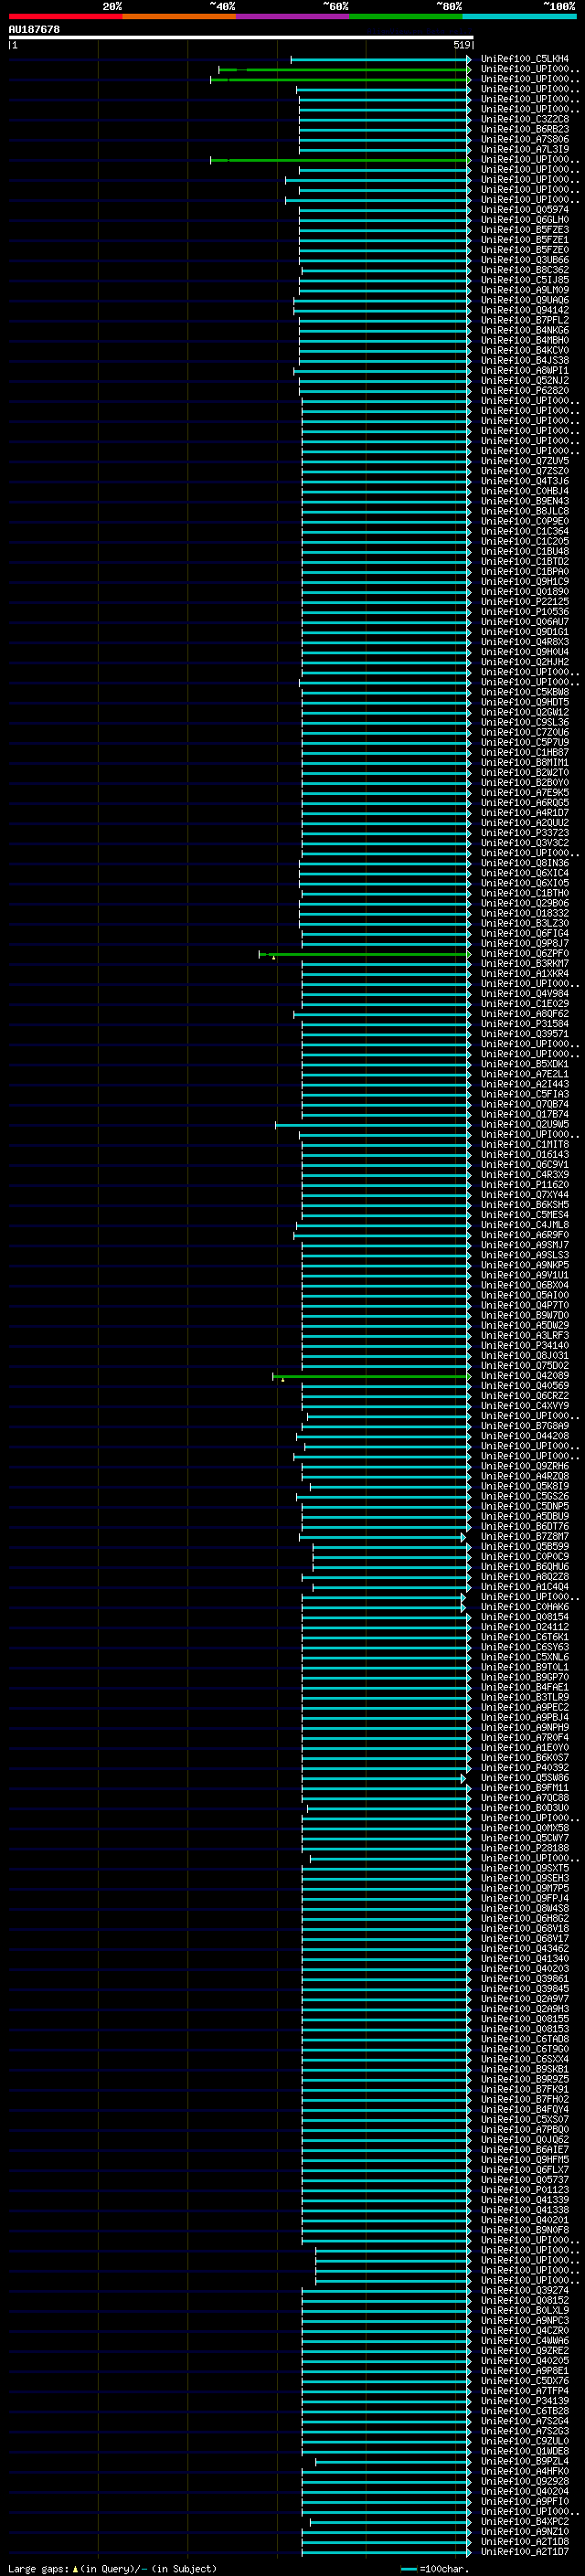Open hit UniRef100_C3Z2C8
The height and width of the screenshot is (2576, 585).
point(525,119)
